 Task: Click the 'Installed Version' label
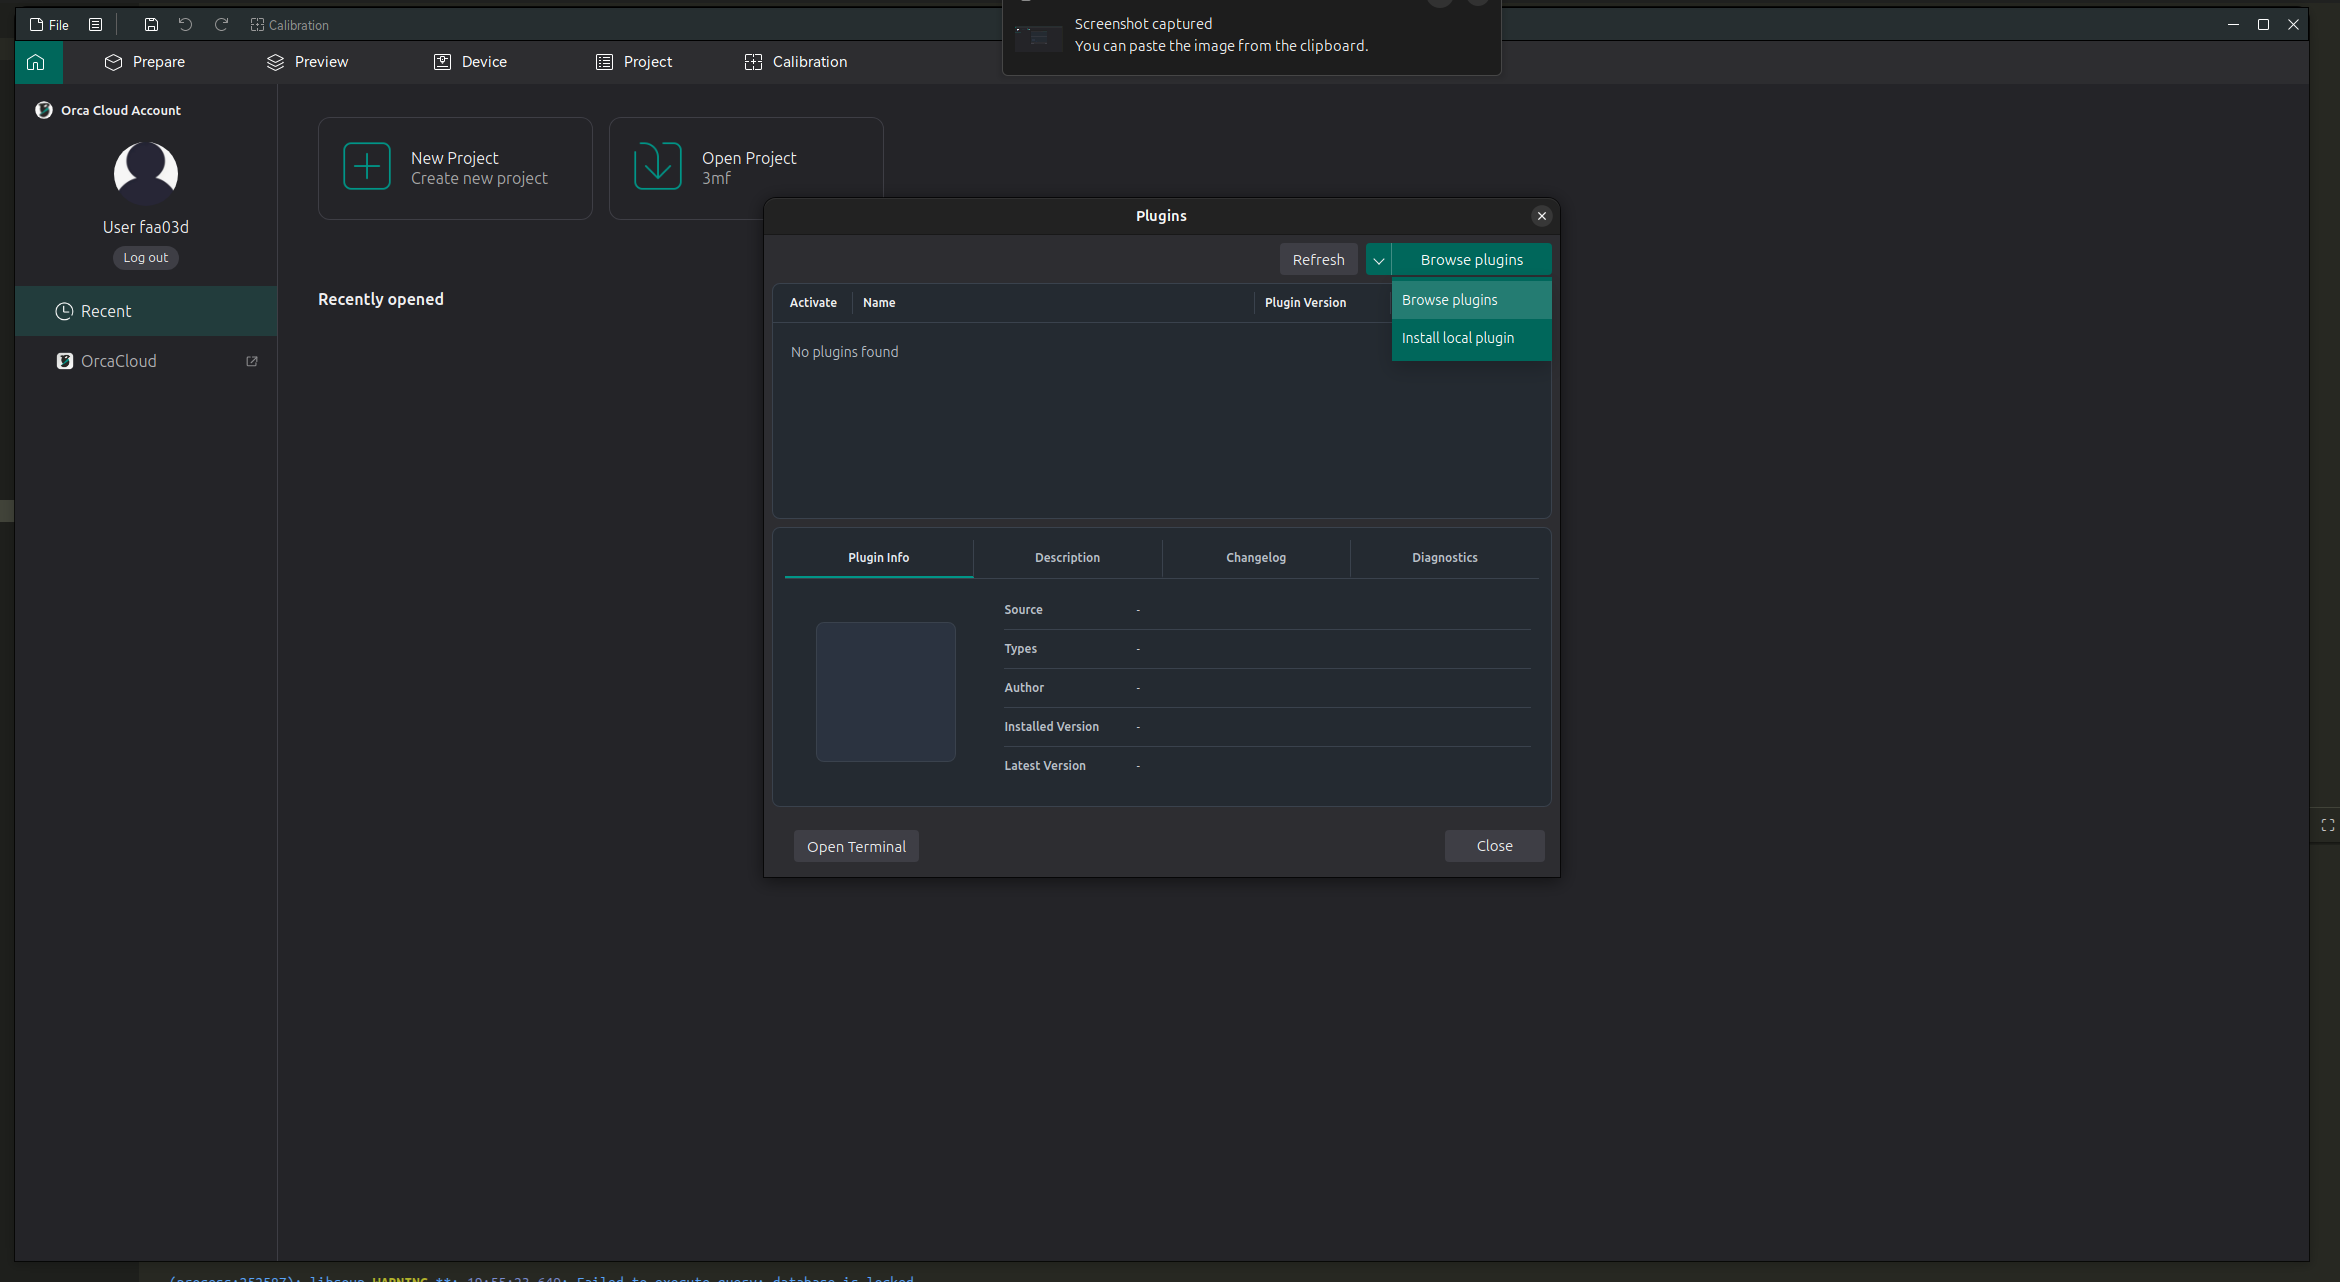(1051, 727)
